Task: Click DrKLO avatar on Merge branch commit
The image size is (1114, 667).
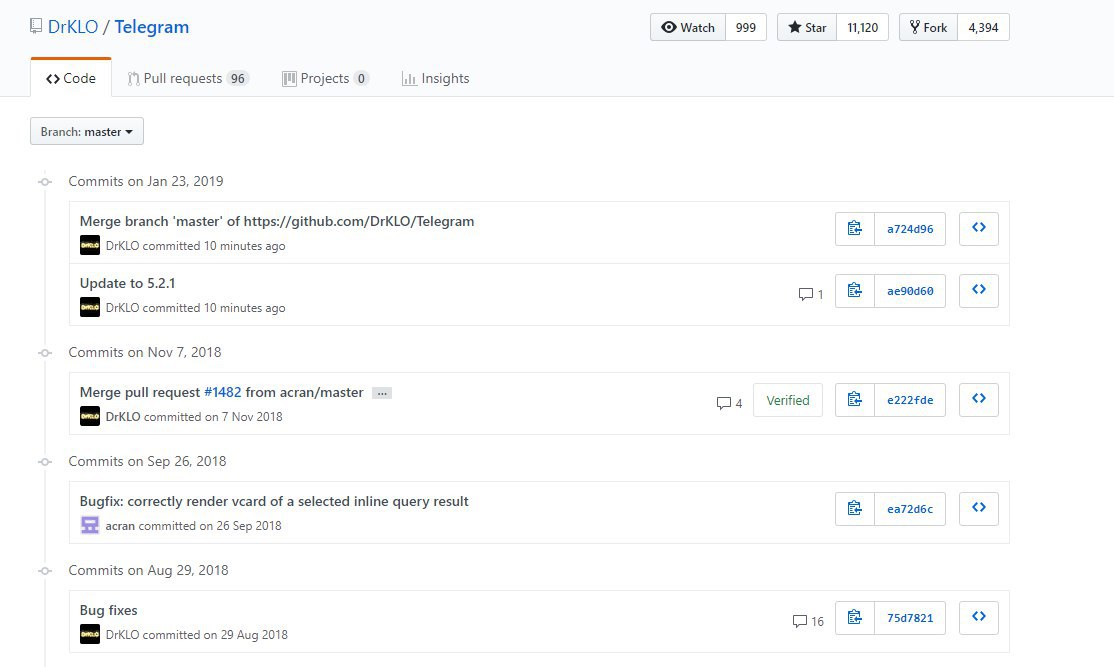Action: coord(90,245)
